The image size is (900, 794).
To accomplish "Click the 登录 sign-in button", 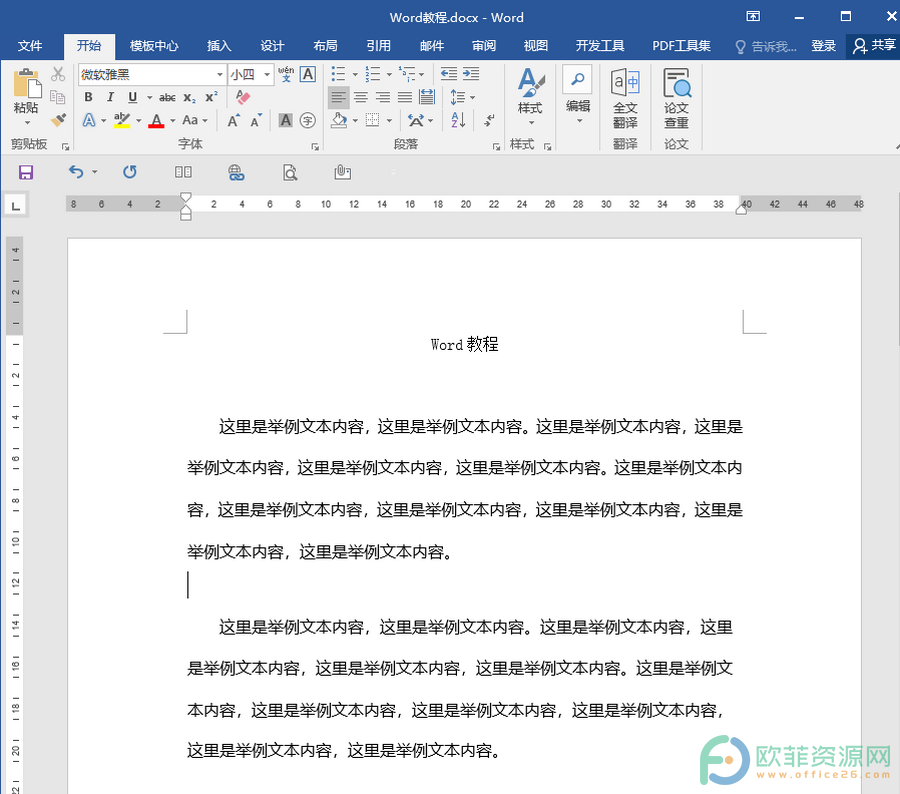I will [x=823, y=46].
